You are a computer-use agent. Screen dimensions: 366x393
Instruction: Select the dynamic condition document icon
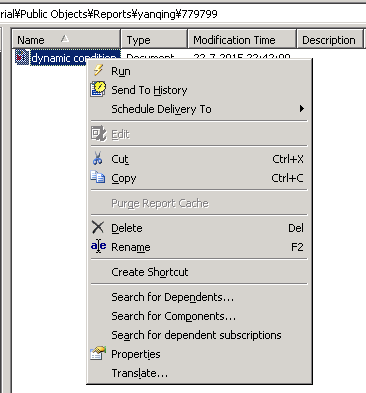(22, 58)
